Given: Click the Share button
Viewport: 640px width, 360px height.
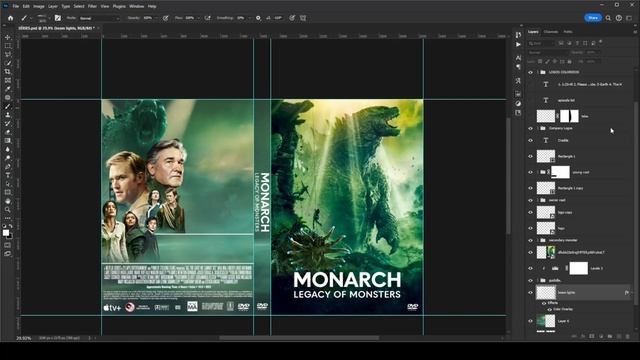Looking at the screenshot, I should click(593, 18).
